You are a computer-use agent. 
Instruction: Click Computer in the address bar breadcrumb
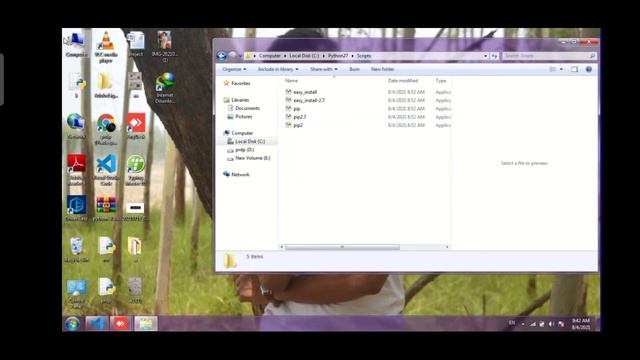point(269,56)
